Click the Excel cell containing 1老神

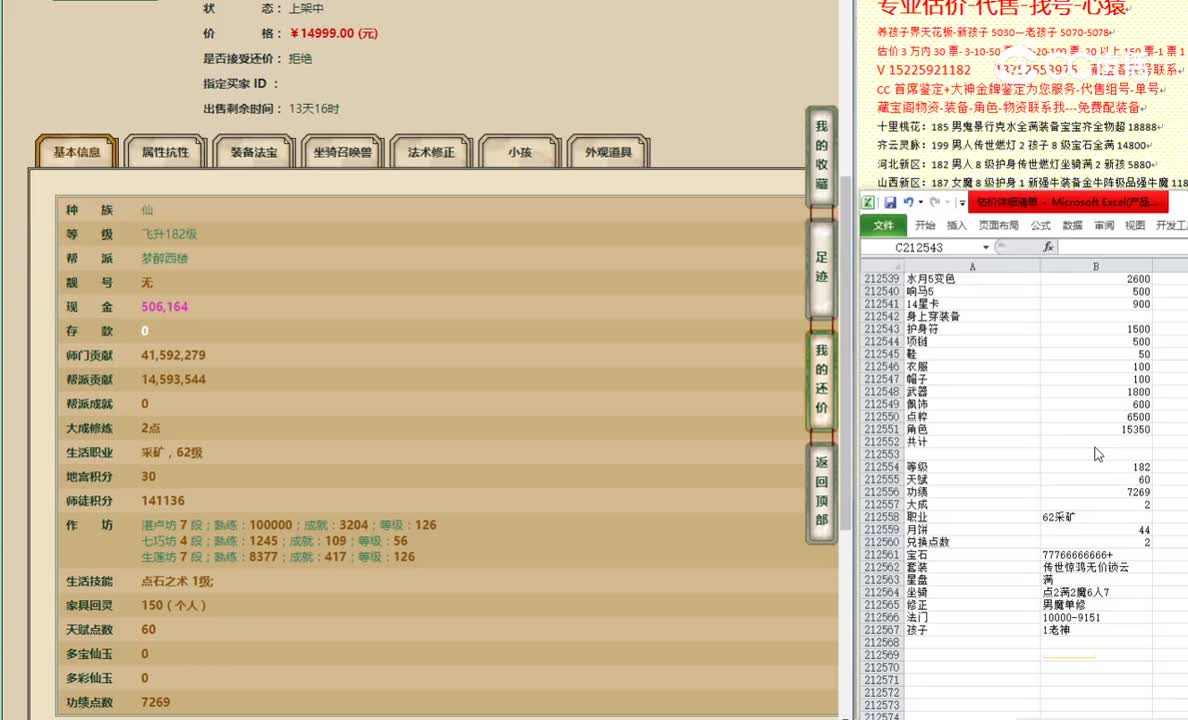click(x=1096, y=630)
